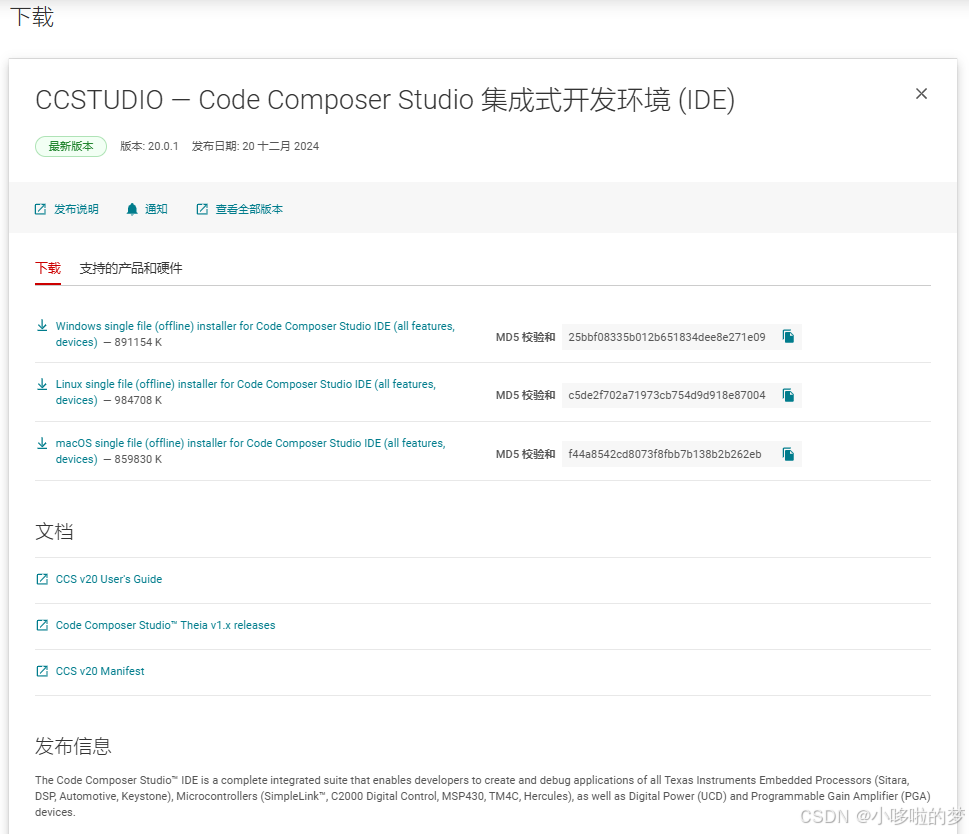This screenshot has height=834, width=969.
Task: Click the download arrow for the macOS installer
Action: point(42,443)
